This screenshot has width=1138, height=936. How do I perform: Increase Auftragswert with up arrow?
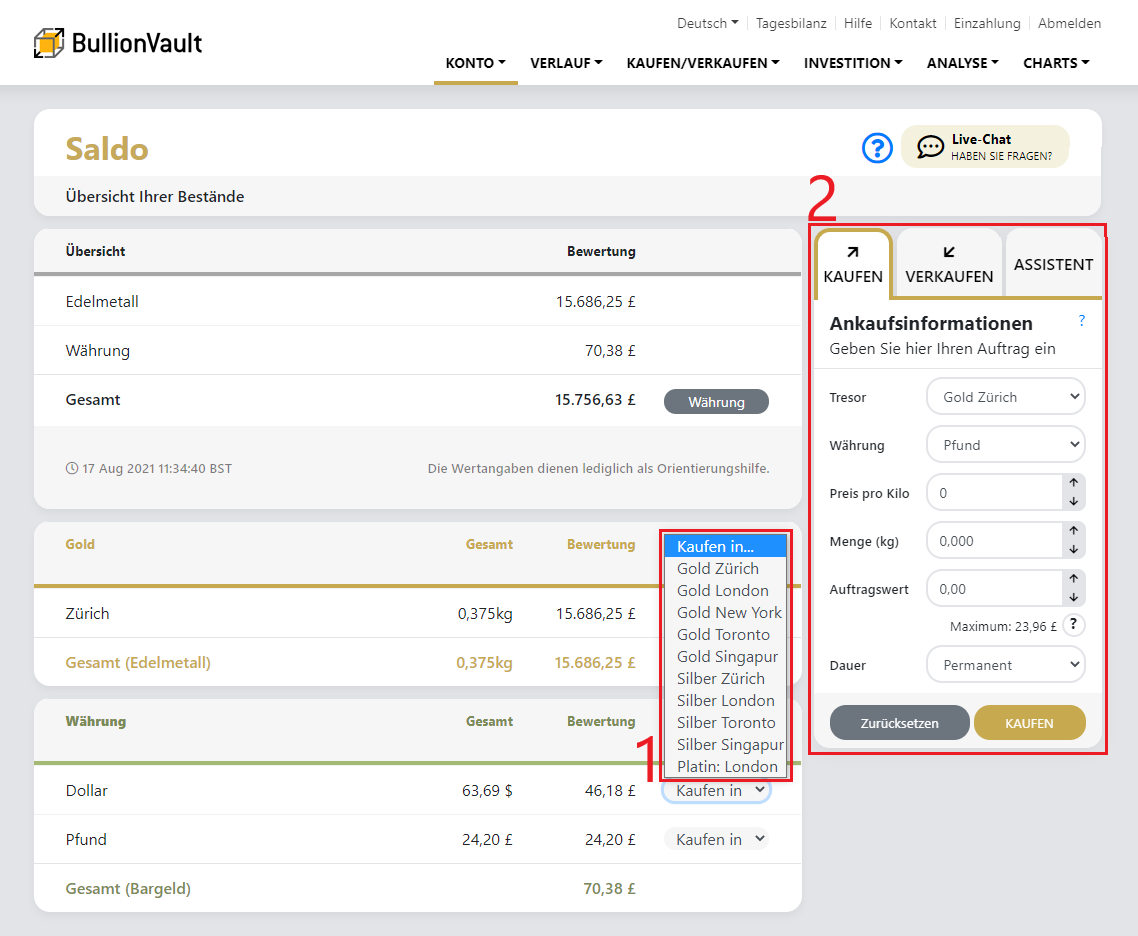[1073, 579]
